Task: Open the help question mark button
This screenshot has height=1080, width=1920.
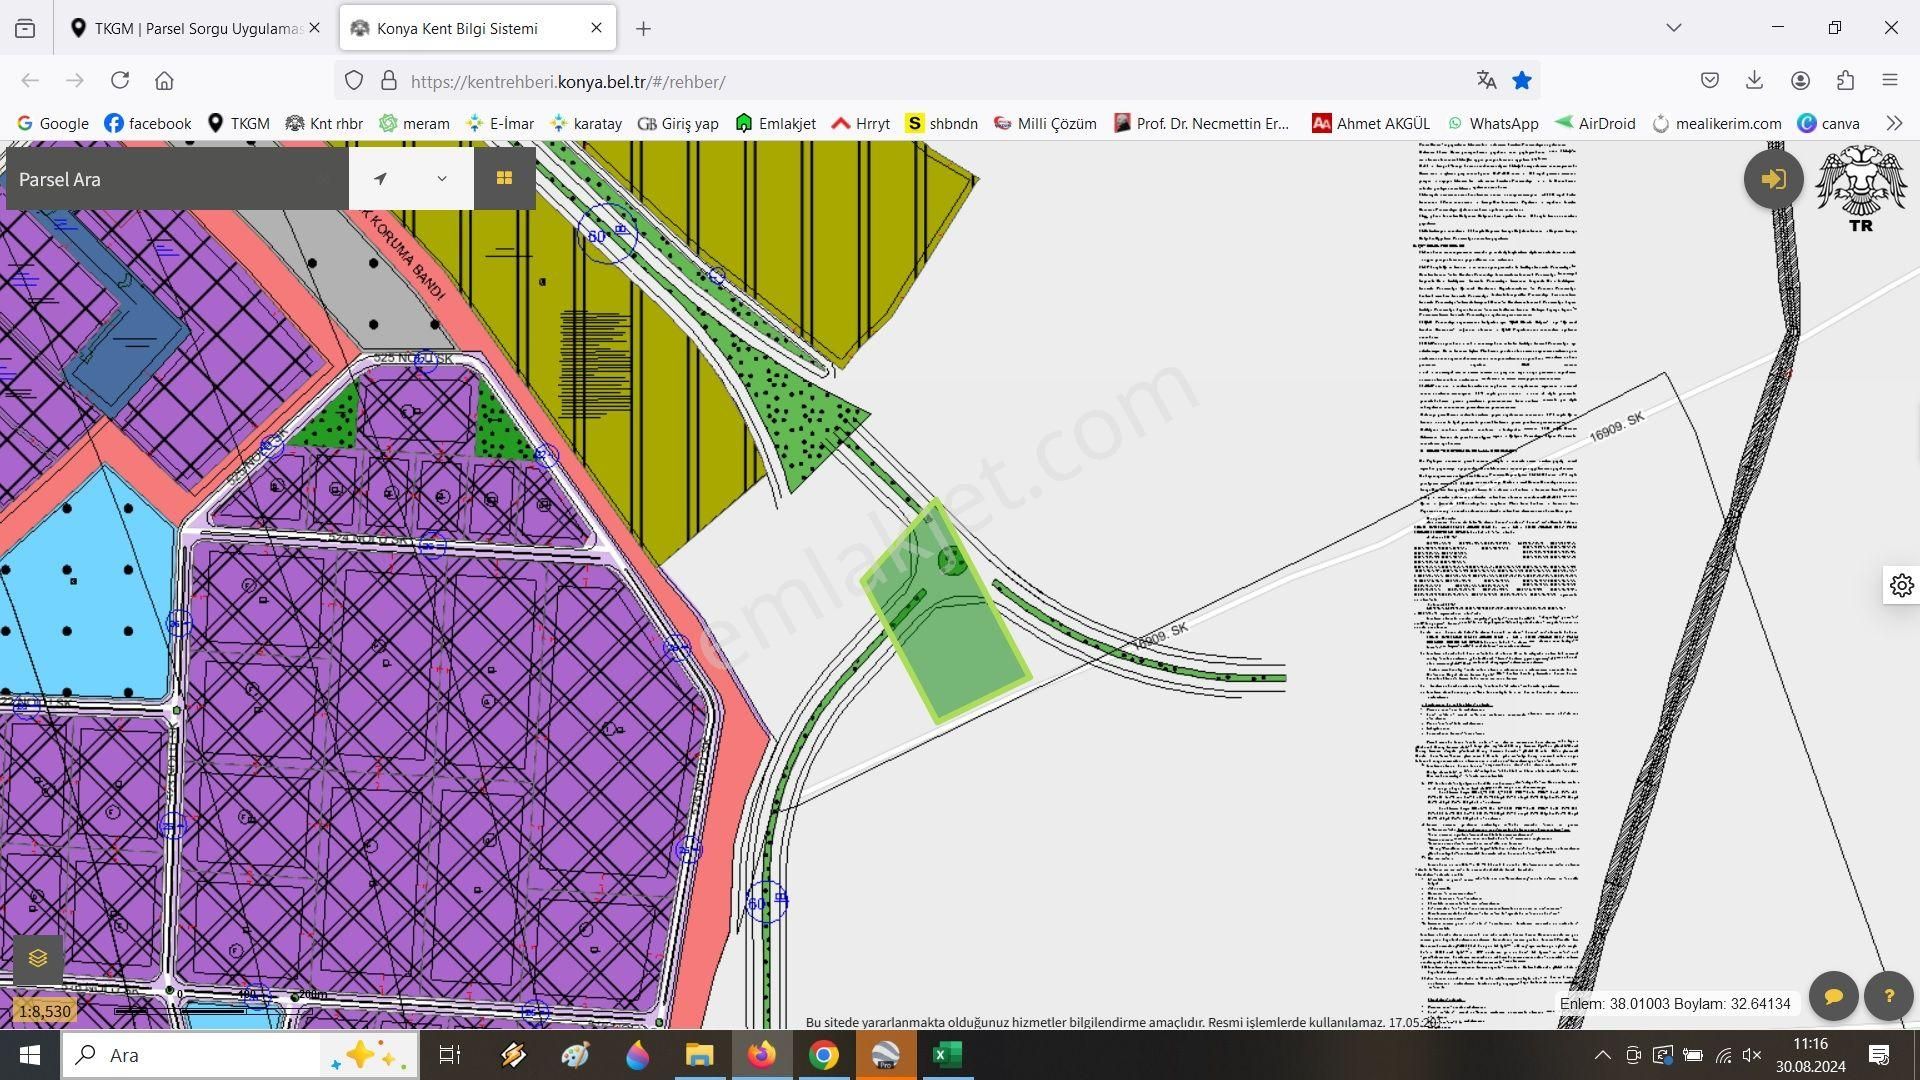Action: [1888, 996]
